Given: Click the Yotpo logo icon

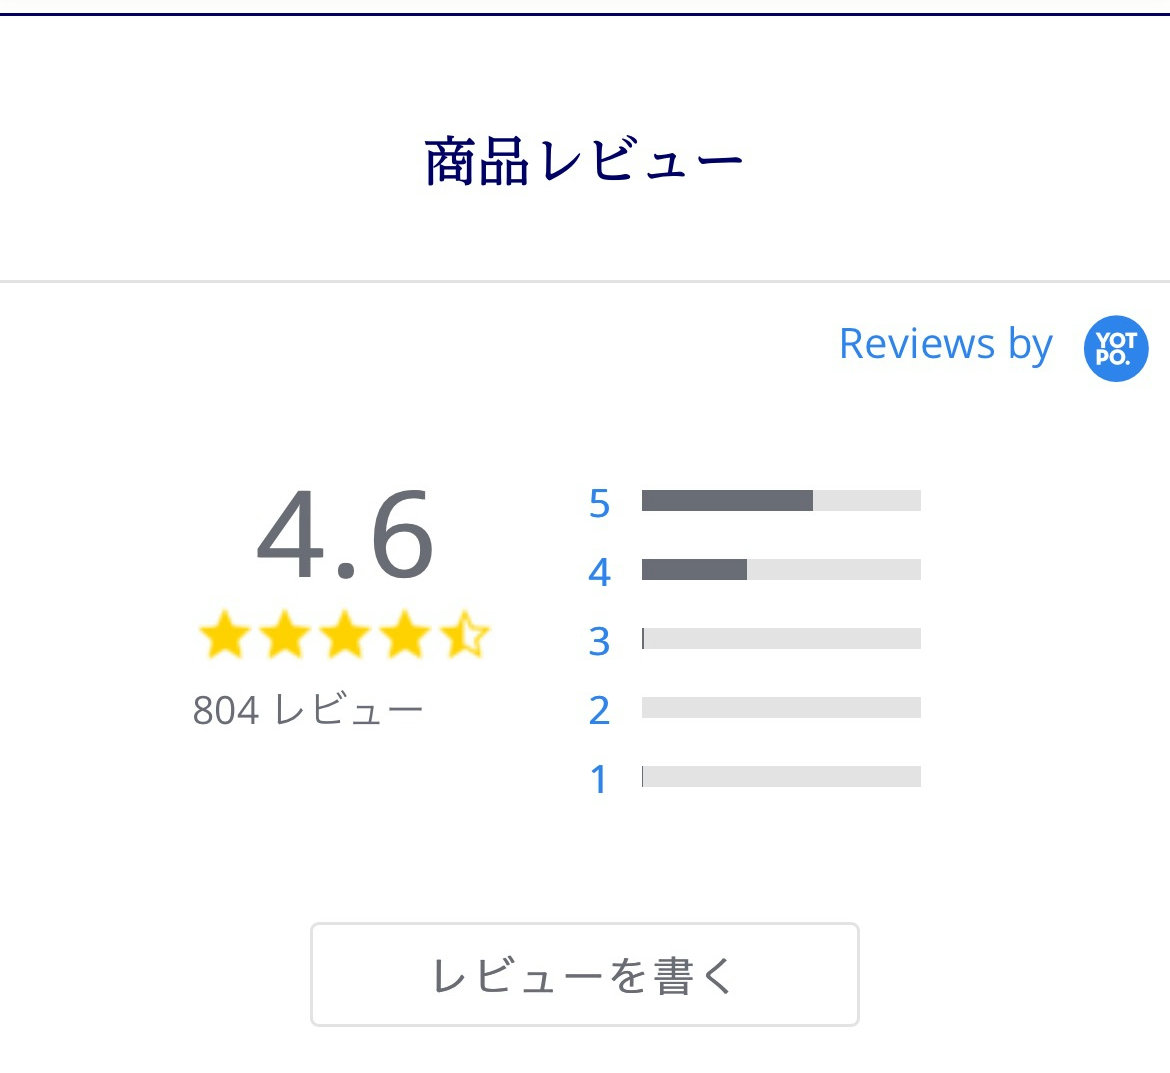Looking at the screenshot, I should click(x=1116, y=348).
